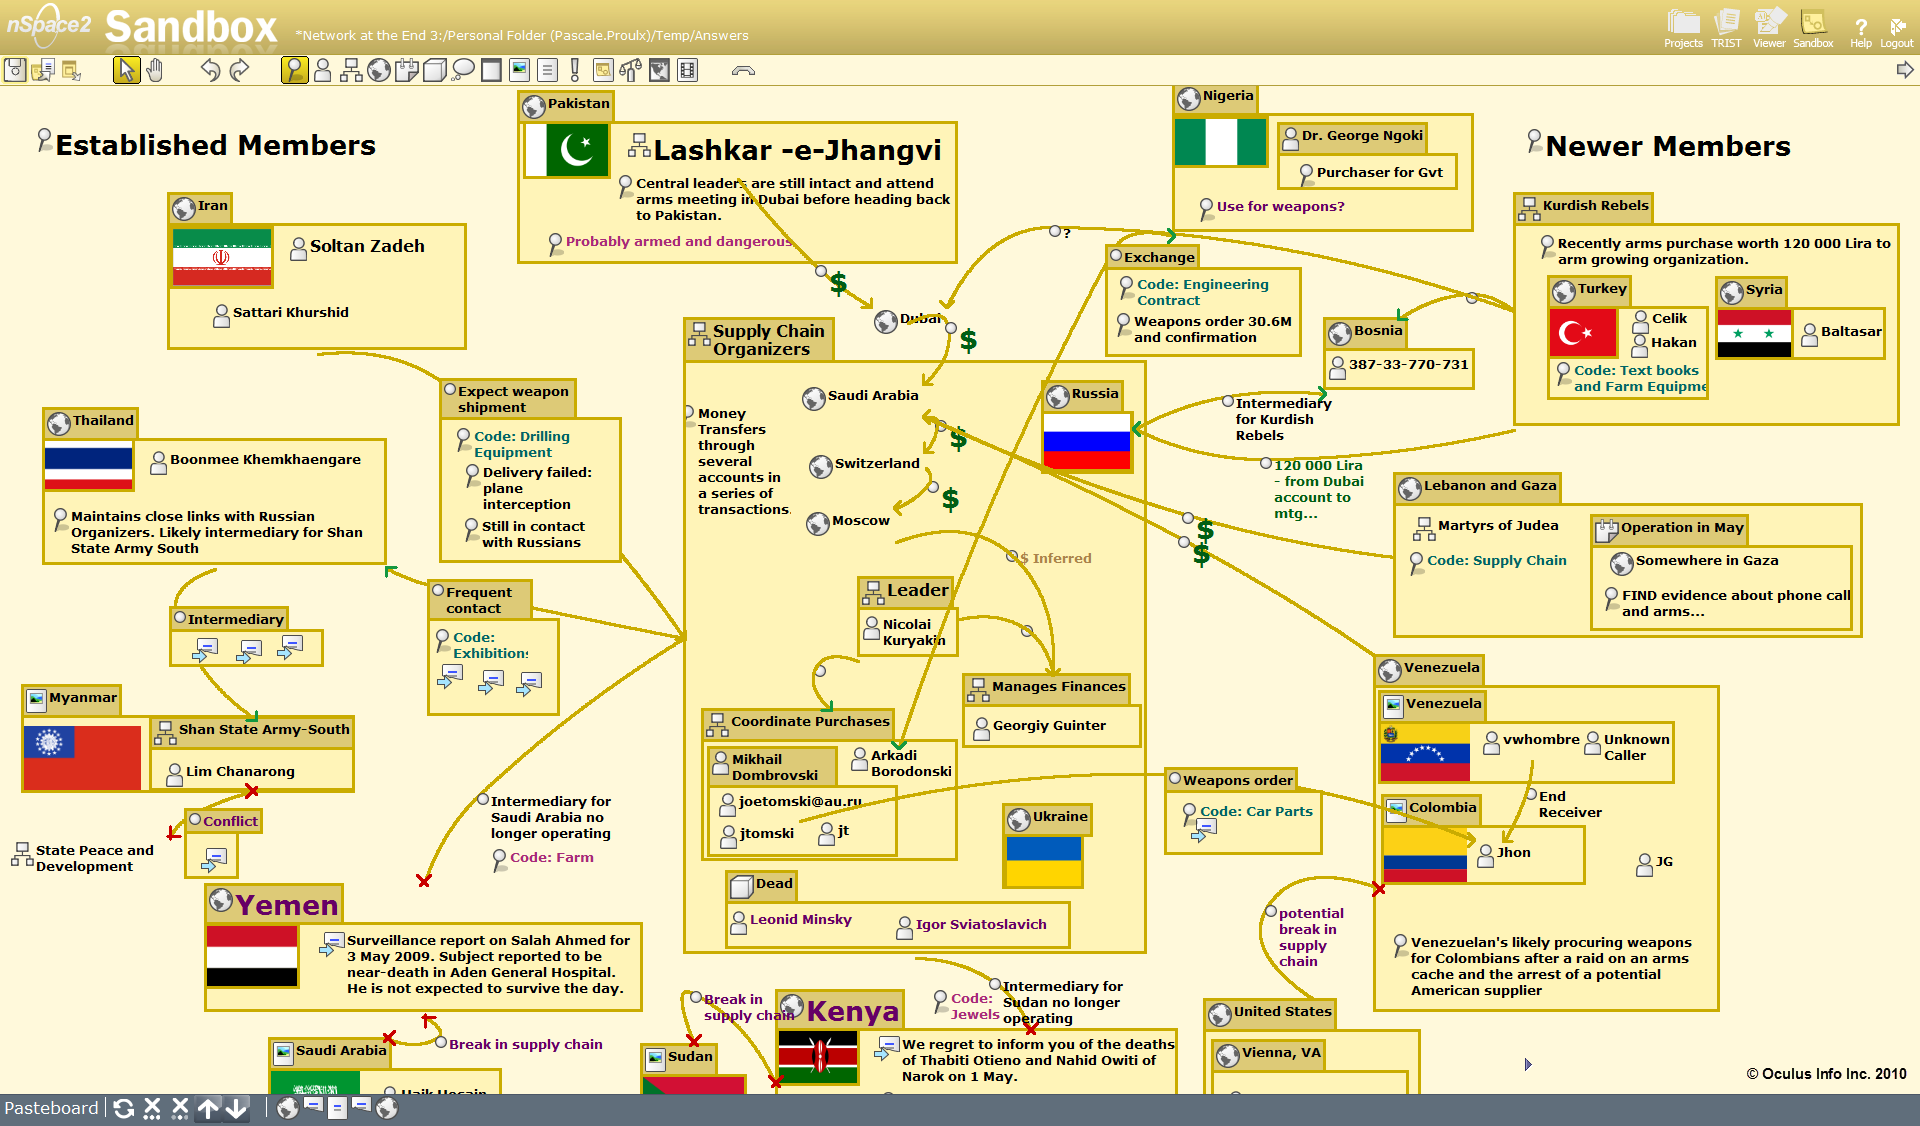Click the Kurdish Rebels group header
Viewport: 1920px width, 1126px height.
click(x=1584, y=206)
